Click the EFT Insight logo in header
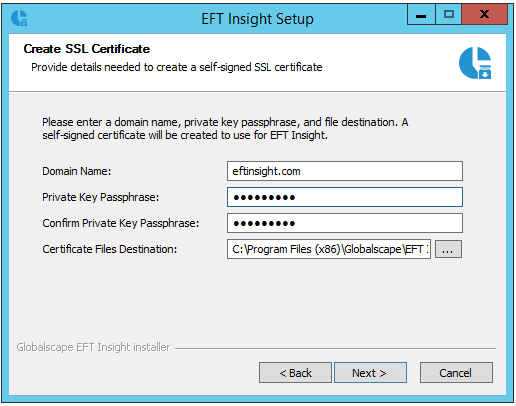This screenshot has width=516, height=406. (475, 63)
